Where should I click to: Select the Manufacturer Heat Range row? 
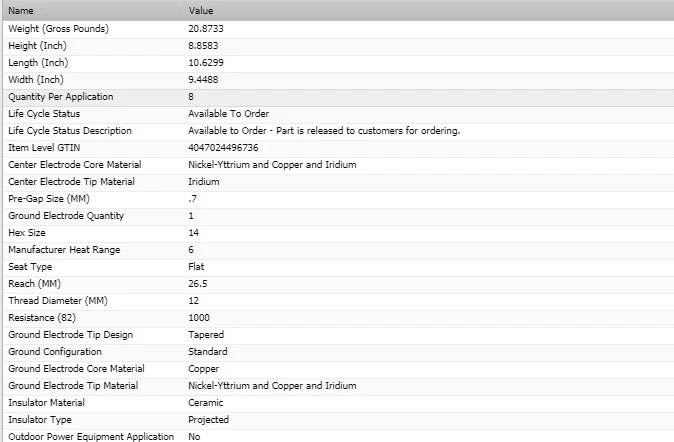(x=65, y=250)
